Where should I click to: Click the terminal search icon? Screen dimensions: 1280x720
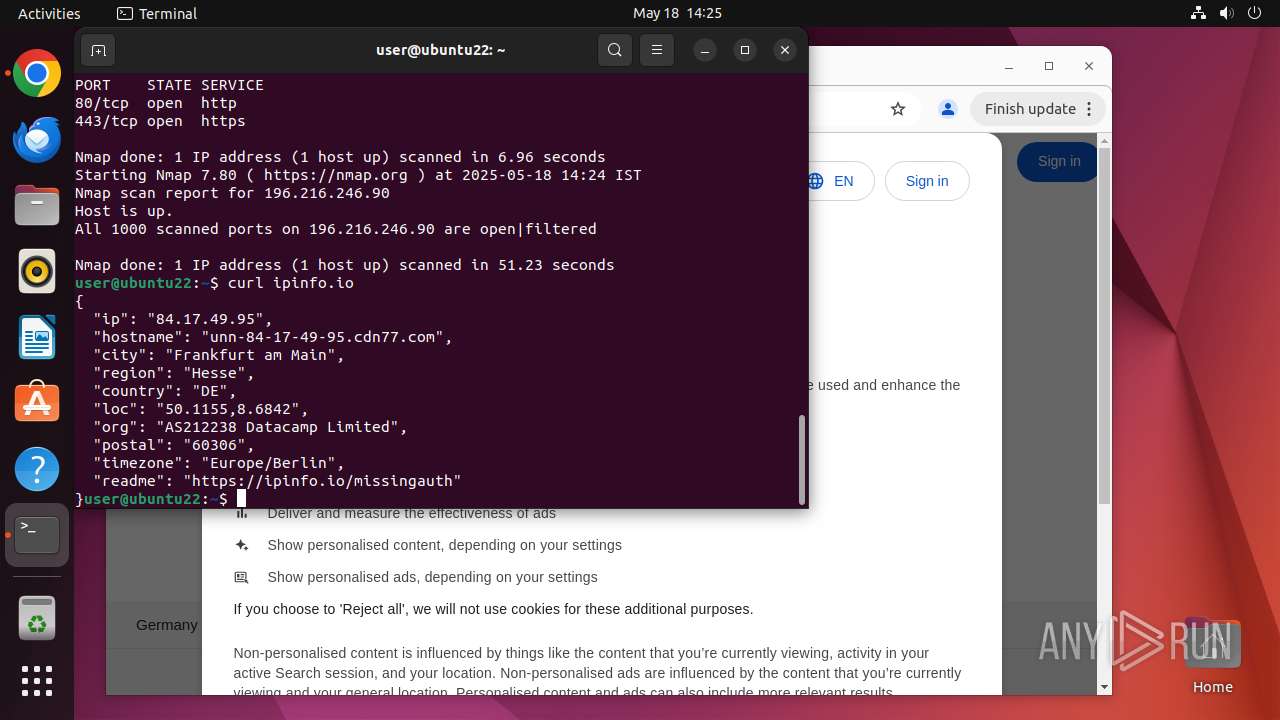615,50
